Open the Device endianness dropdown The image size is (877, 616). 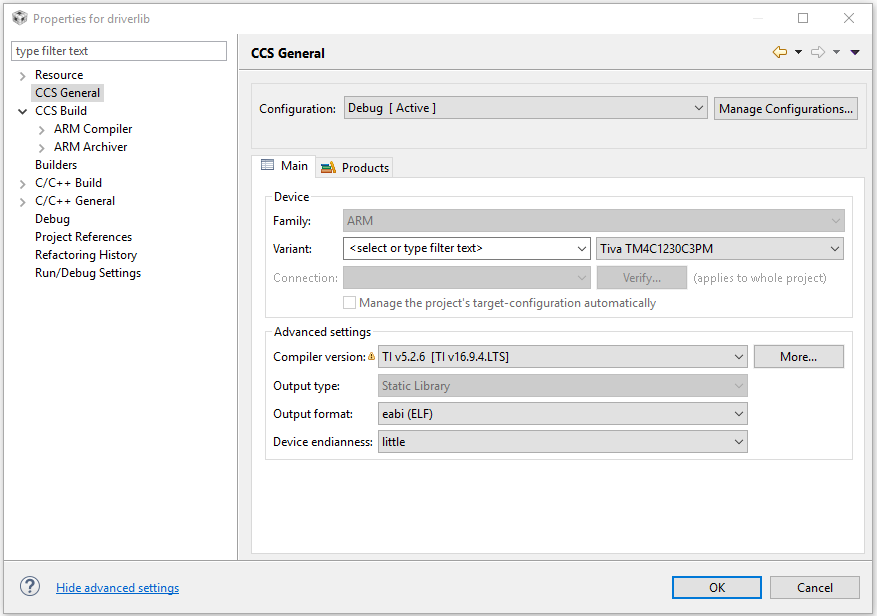click(x=563, y=441)
